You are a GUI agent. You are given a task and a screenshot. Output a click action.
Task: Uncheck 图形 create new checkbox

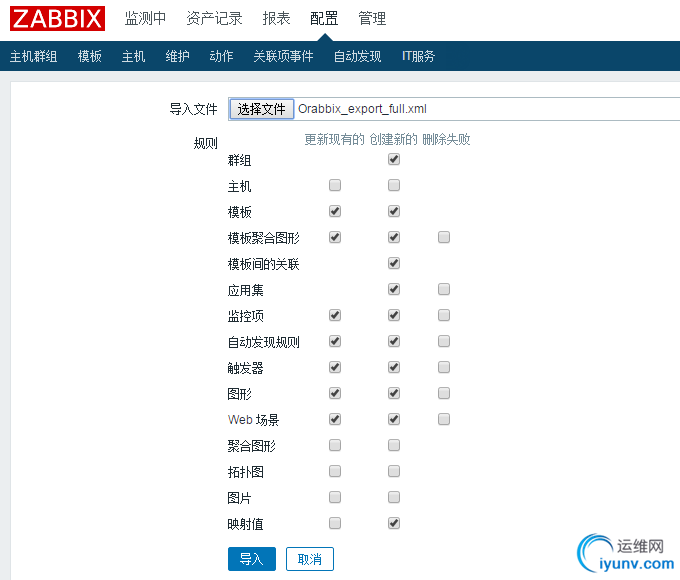point(394,393)
